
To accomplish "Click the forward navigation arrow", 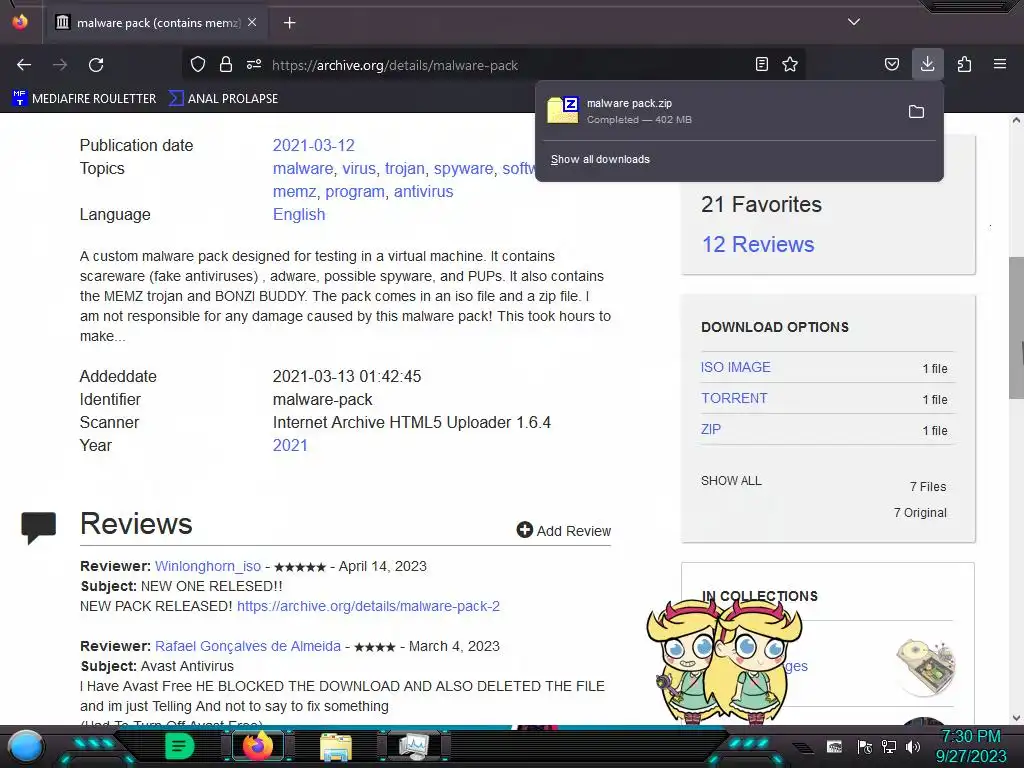I will [60, 65].
